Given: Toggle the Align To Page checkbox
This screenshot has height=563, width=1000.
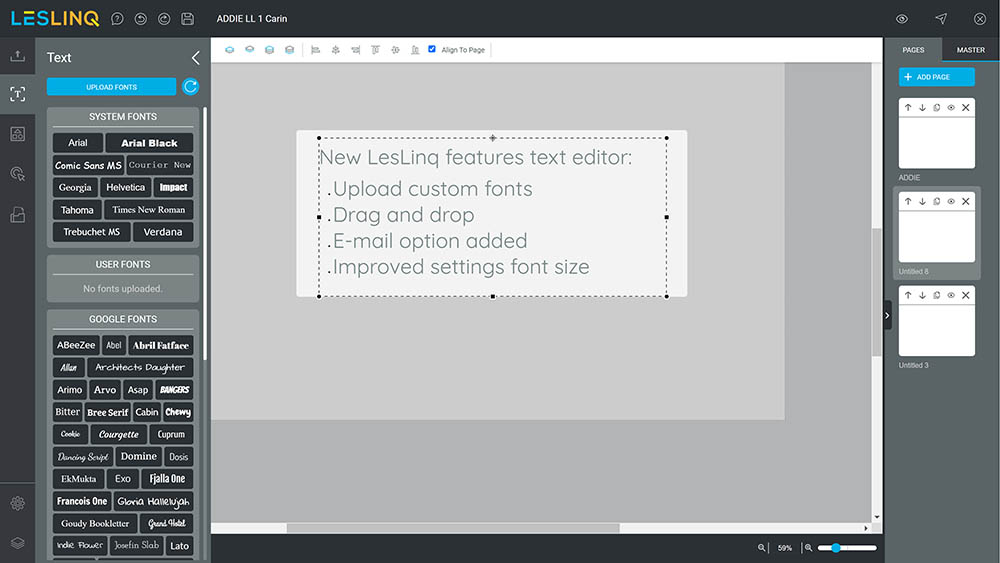Looking at the screenshot, I should [432, 49].
